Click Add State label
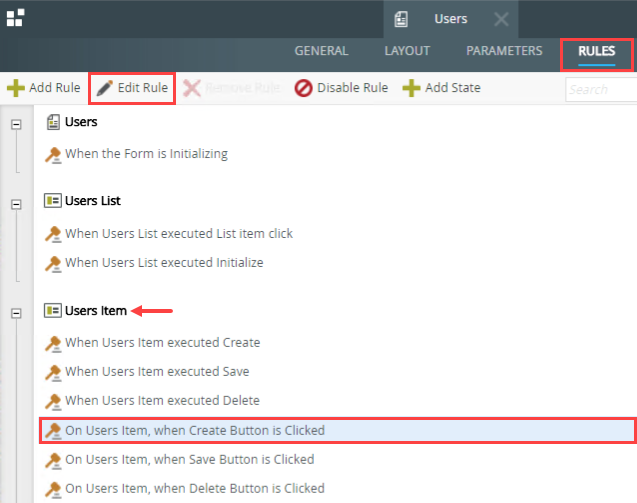This screenshot has width=637, height=503. (x=453, y=88)
